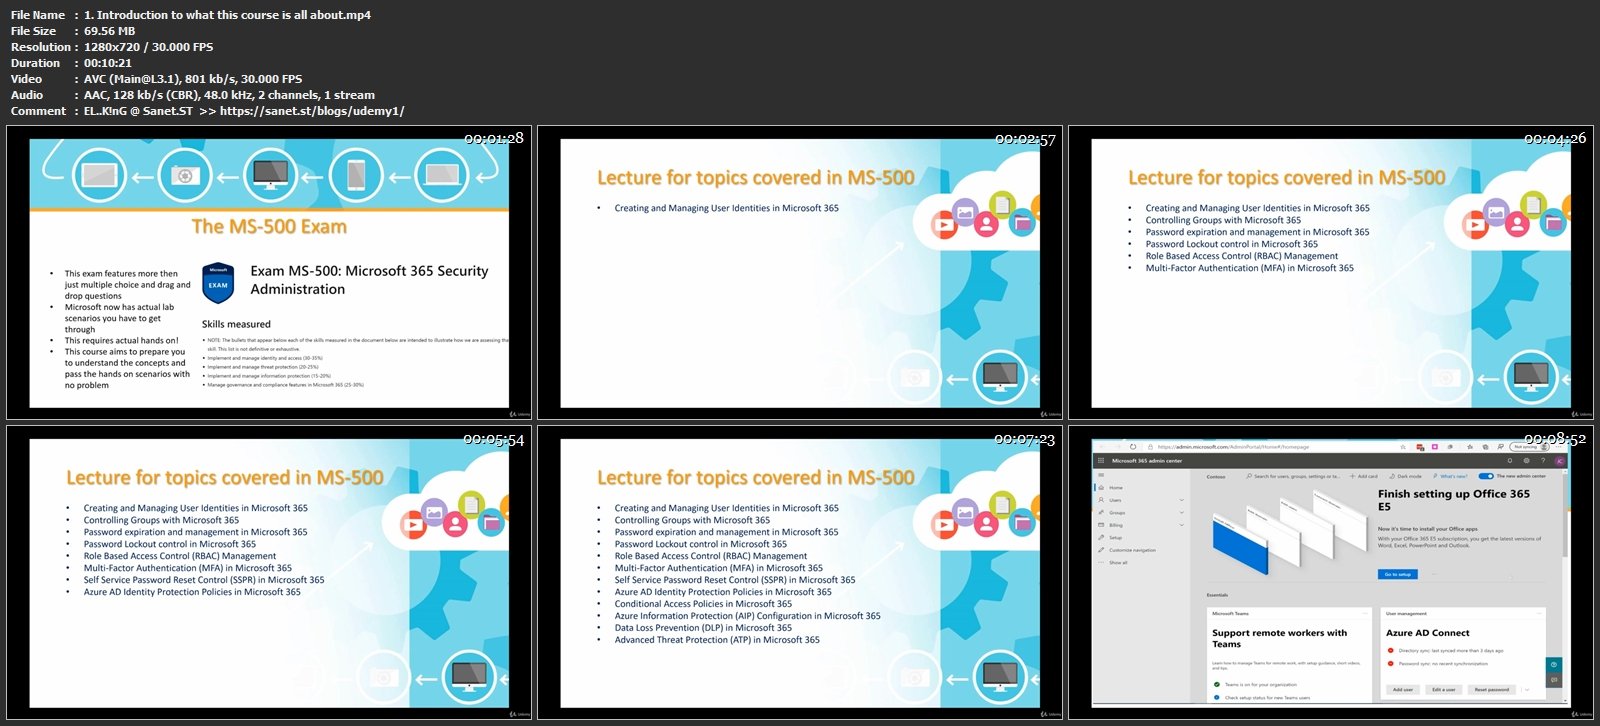
Task: Click the teal feedback button below help bubble
Action: [1554, 680]
